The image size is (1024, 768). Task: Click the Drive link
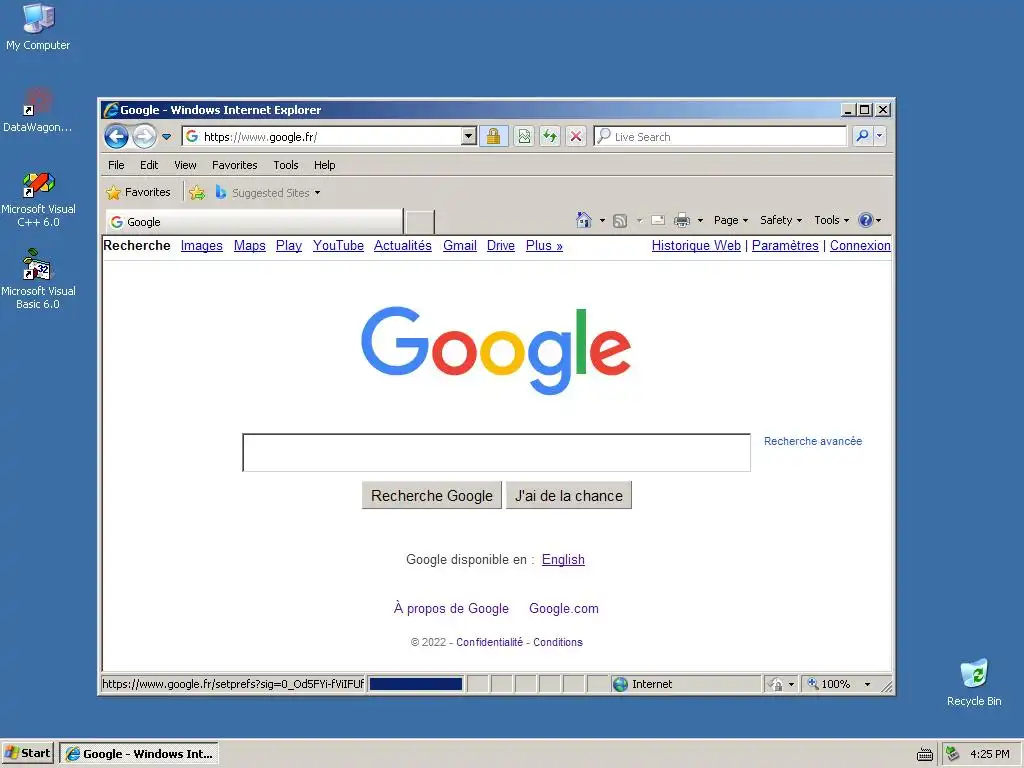[x=501, y=246]
